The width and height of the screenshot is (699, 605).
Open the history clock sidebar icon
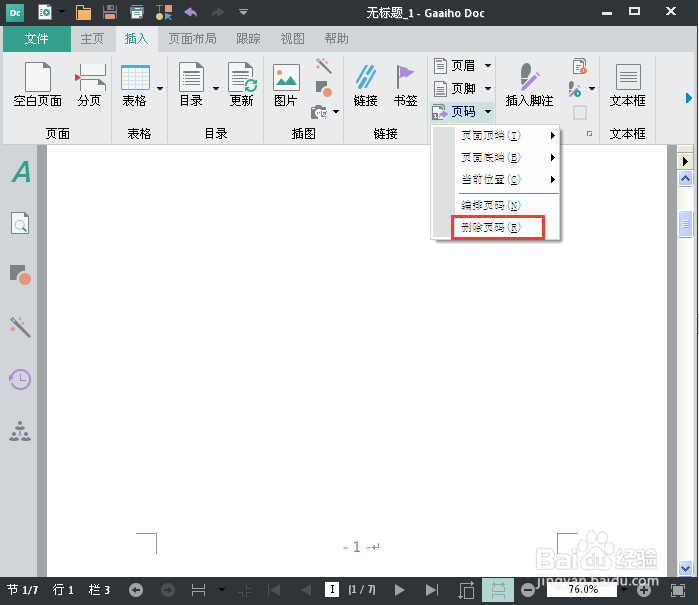[20, 379]
